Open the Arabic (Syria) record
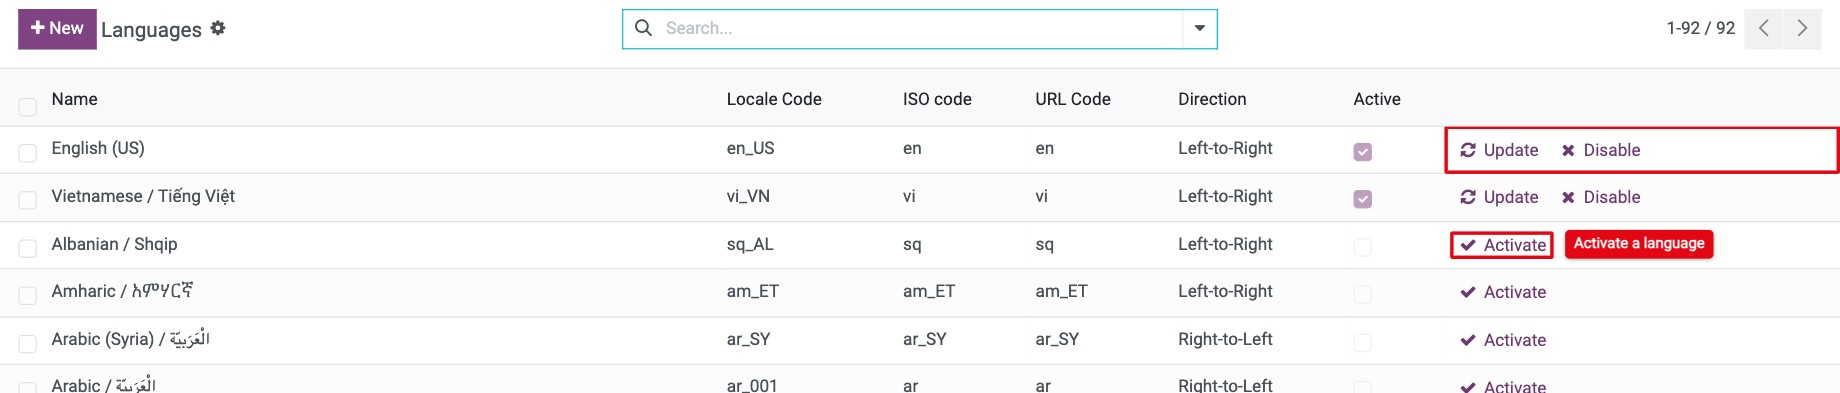The height and width of the screenshot is (393, 1840). 131,339
